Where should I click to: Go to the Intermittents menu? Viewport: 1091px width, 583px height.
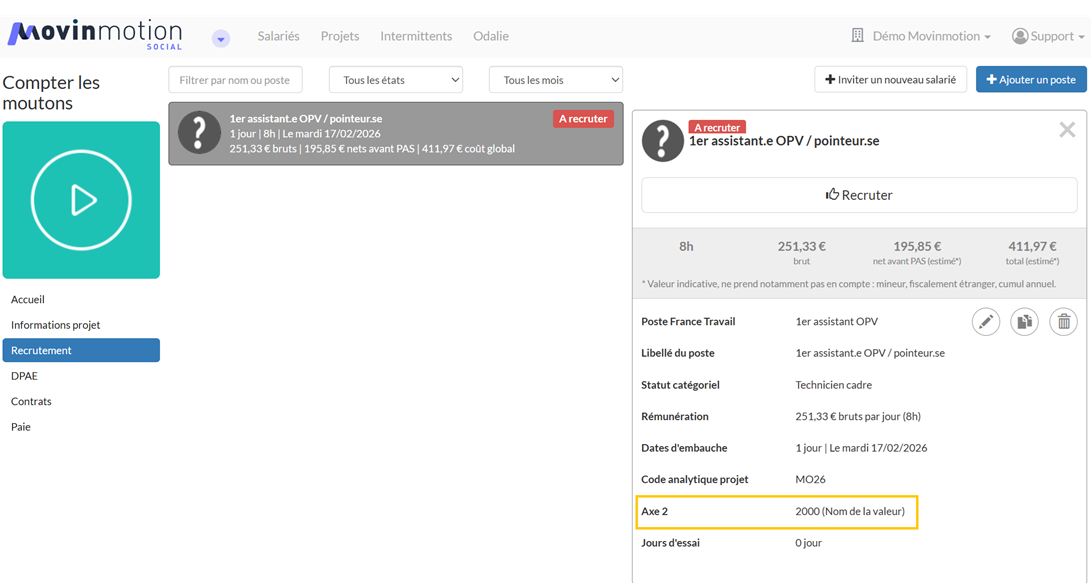coord(416,36)
